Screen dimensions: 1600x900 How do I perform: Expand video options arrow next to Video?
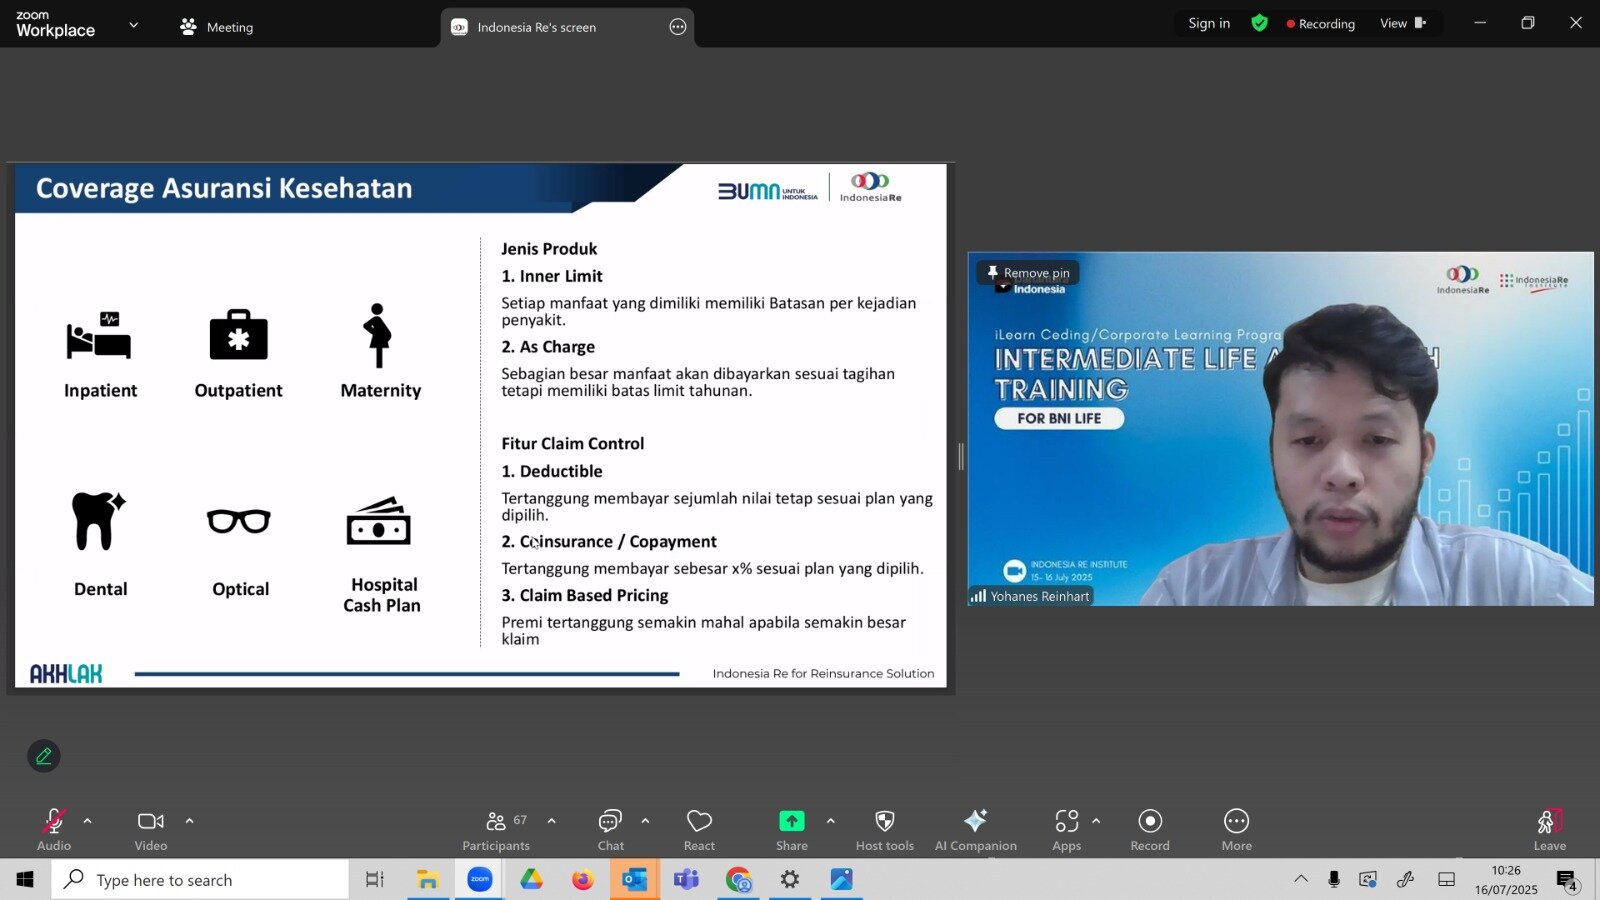[189, 821]
